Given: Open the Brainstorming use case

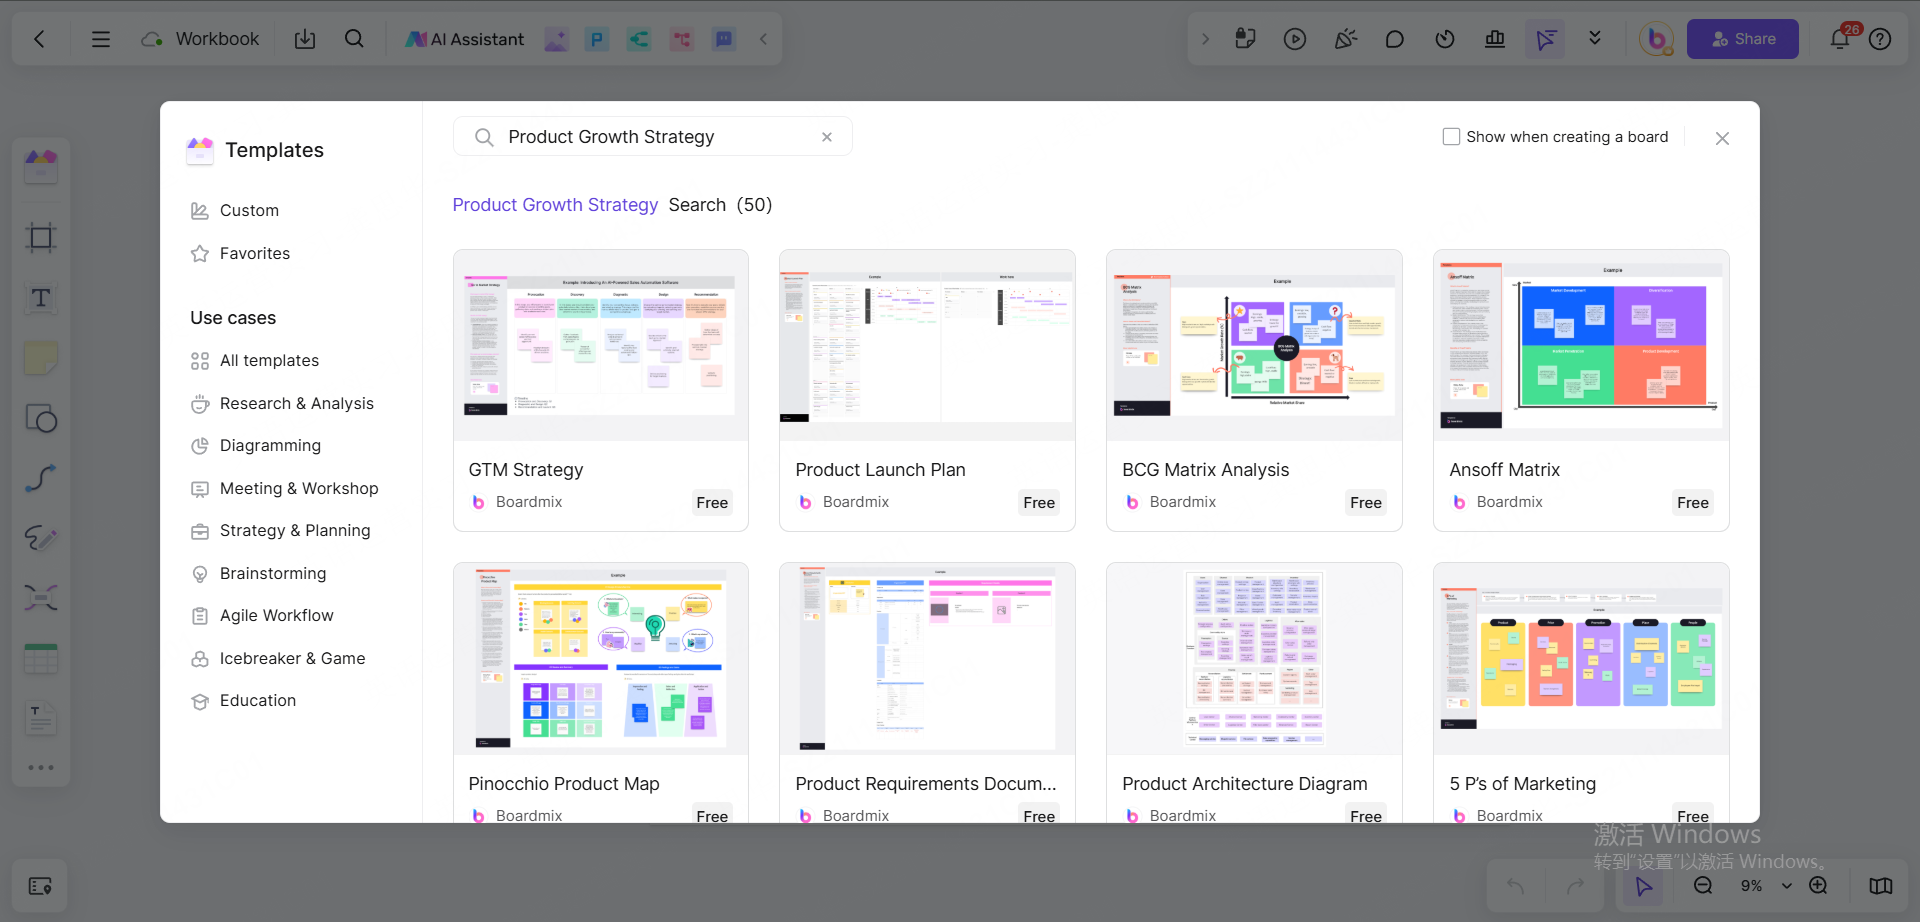Looking at the screenshot, I should [x=272, y=574].
